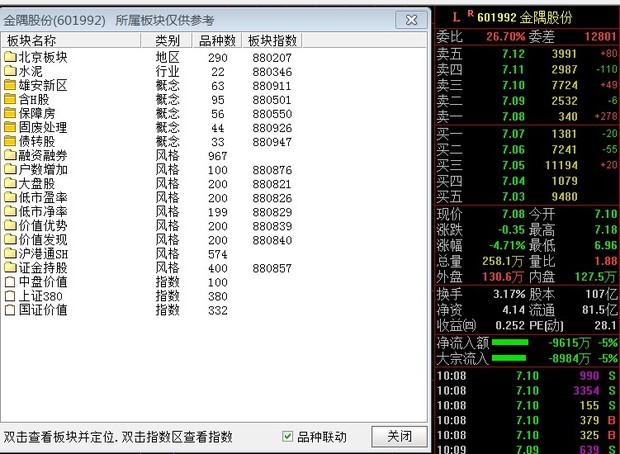Open index 880207 for 北京板块
The image size is (620, 454).
270,58
